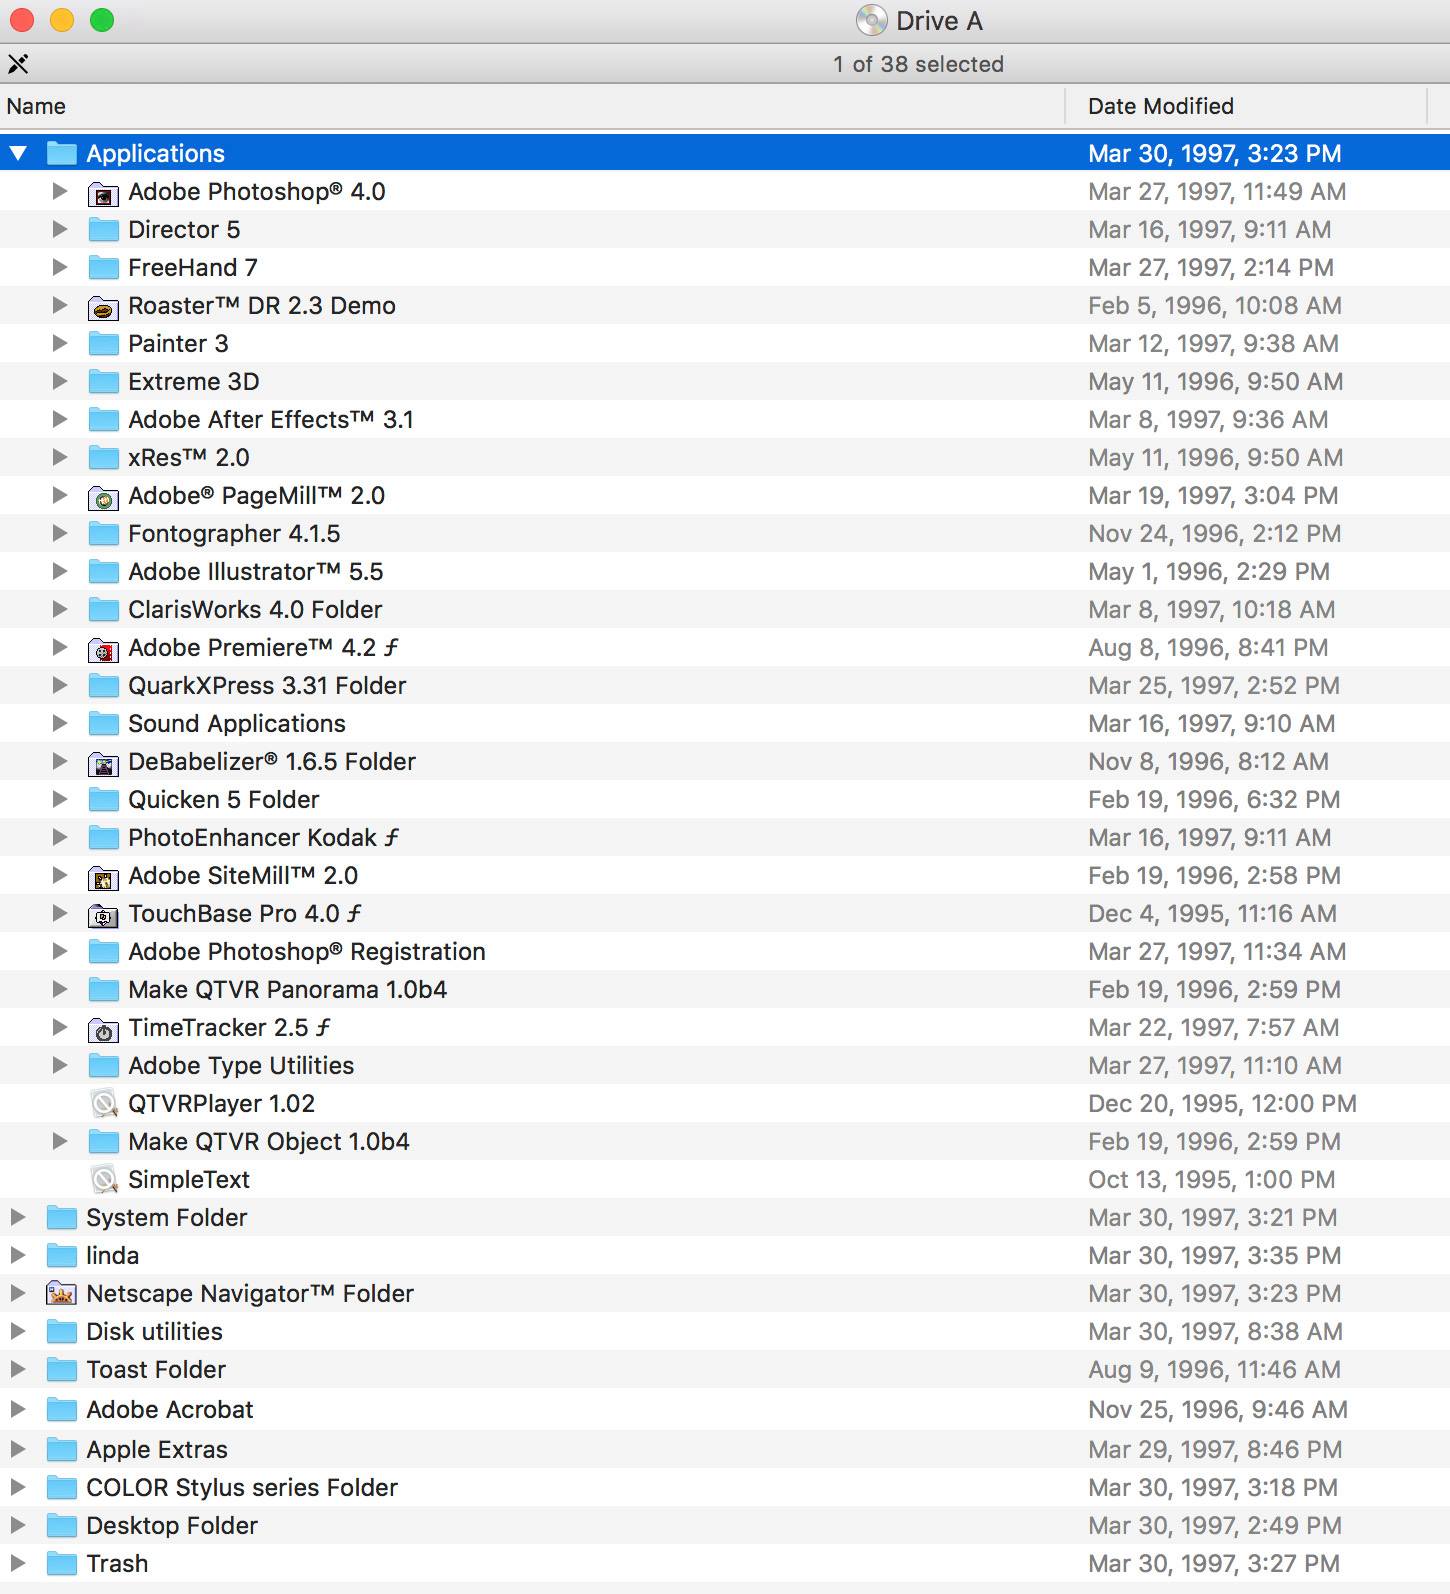
Task: Click the Roaster DR 2.3 Demo icon
Action: coord(103,307)
